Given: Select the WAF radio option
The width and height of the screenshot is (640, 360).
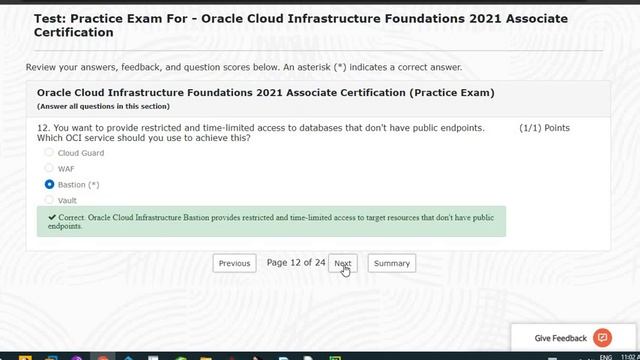Looking at the screenshot, I should (x=49, y=168).
